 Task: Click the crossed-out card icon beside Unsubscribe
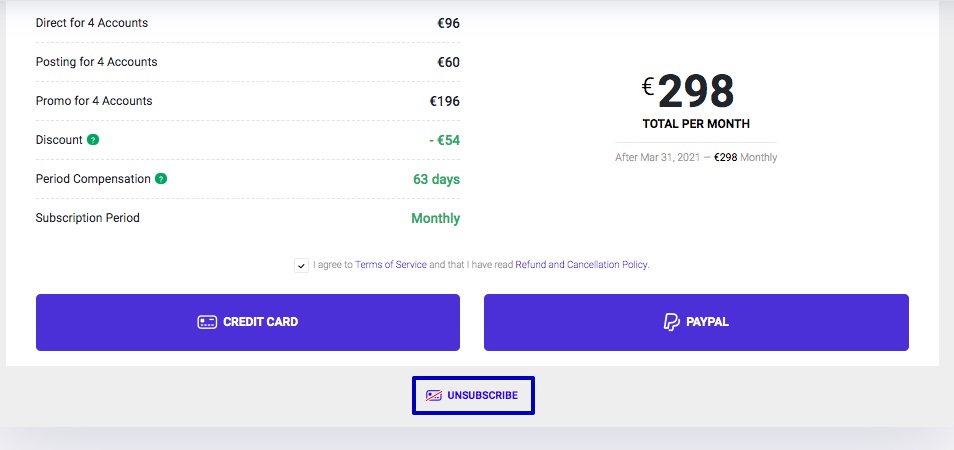coord(434,395)
